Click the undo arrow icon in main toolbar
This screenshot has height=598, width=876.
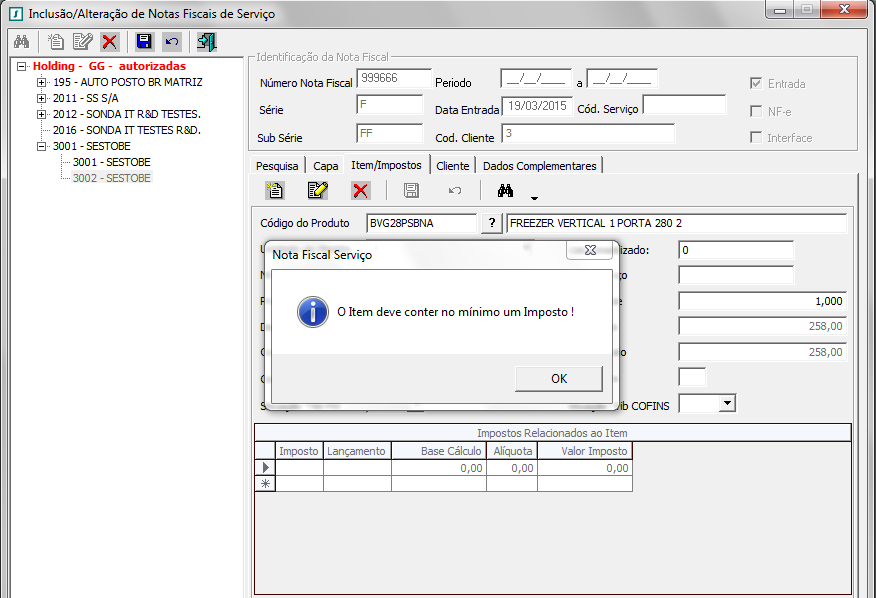tap(172, 42)
